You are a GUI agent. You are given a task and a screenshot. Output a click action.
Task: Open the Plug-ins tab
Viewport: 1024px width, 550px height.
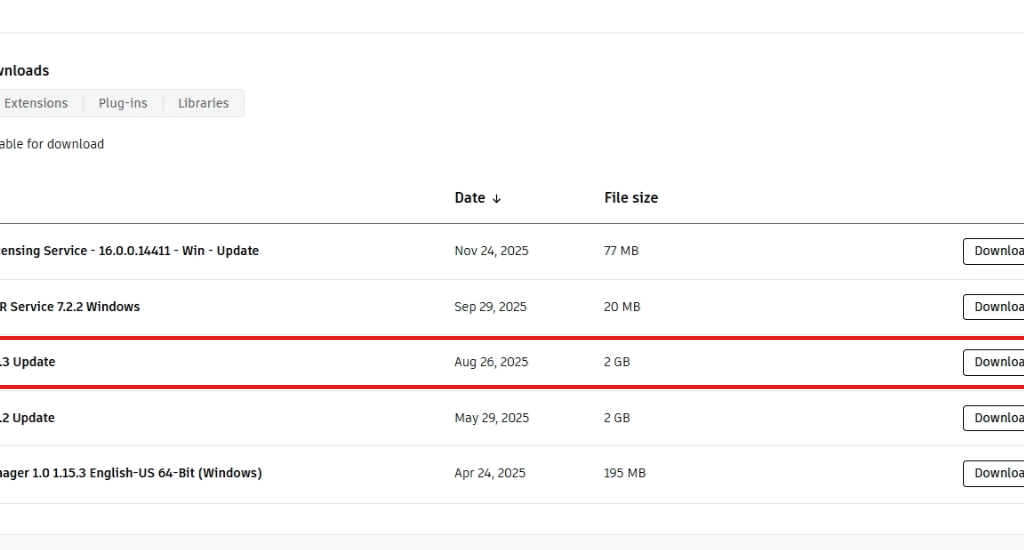(122, 103)
